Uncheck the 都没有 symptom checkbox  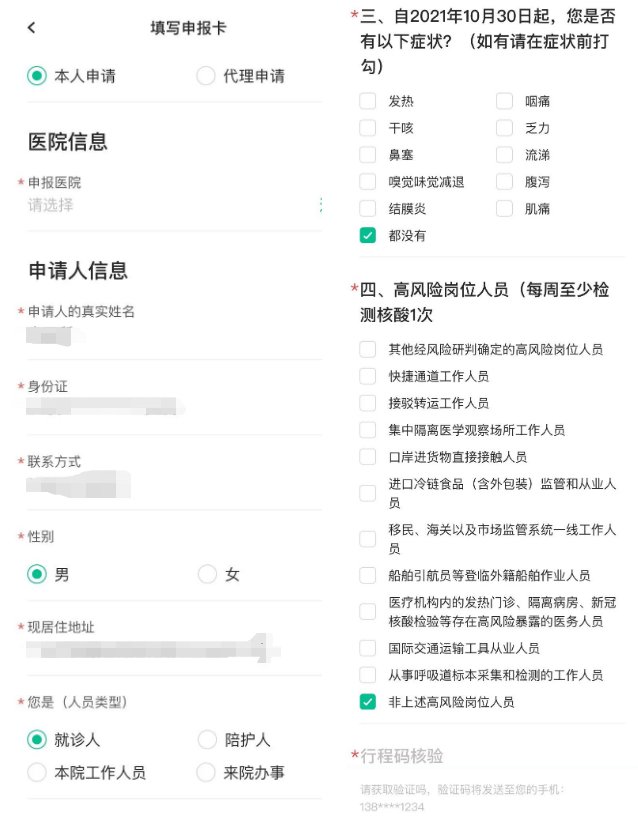pyautogui.click(x=368, y=236)
